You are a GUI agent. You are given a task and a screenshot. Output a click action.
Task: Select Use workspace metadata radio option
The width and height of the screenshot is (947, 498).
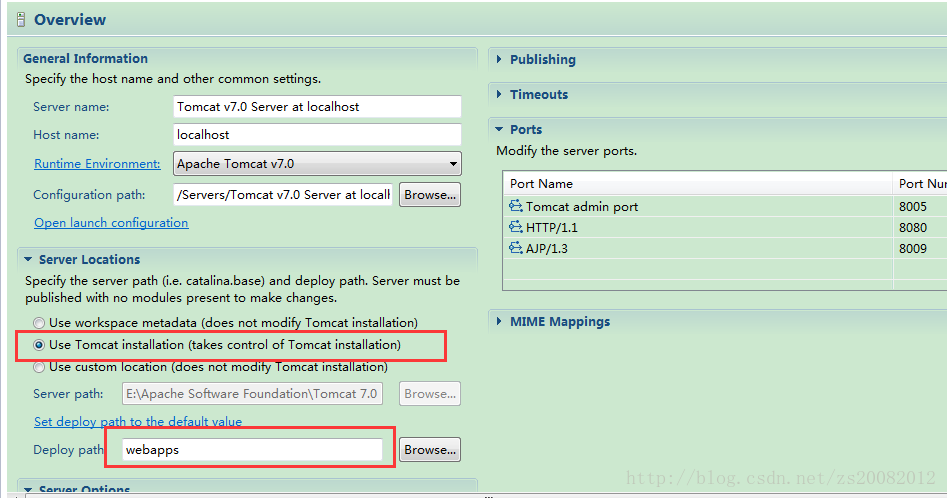coord(39,323)
